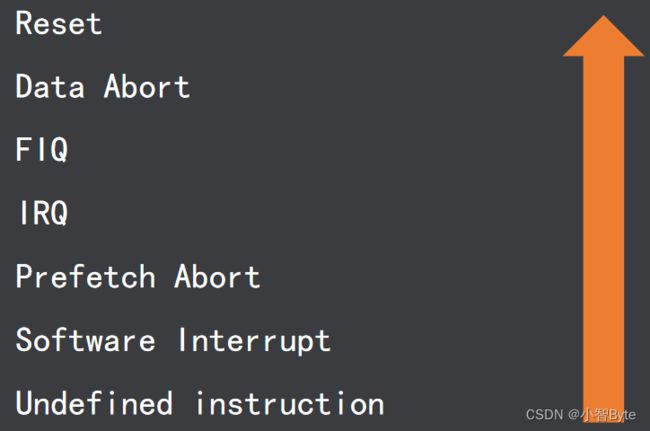This screenshot has height=431, width=650.
Task: Click the word instruction
Action: (289, 403)
